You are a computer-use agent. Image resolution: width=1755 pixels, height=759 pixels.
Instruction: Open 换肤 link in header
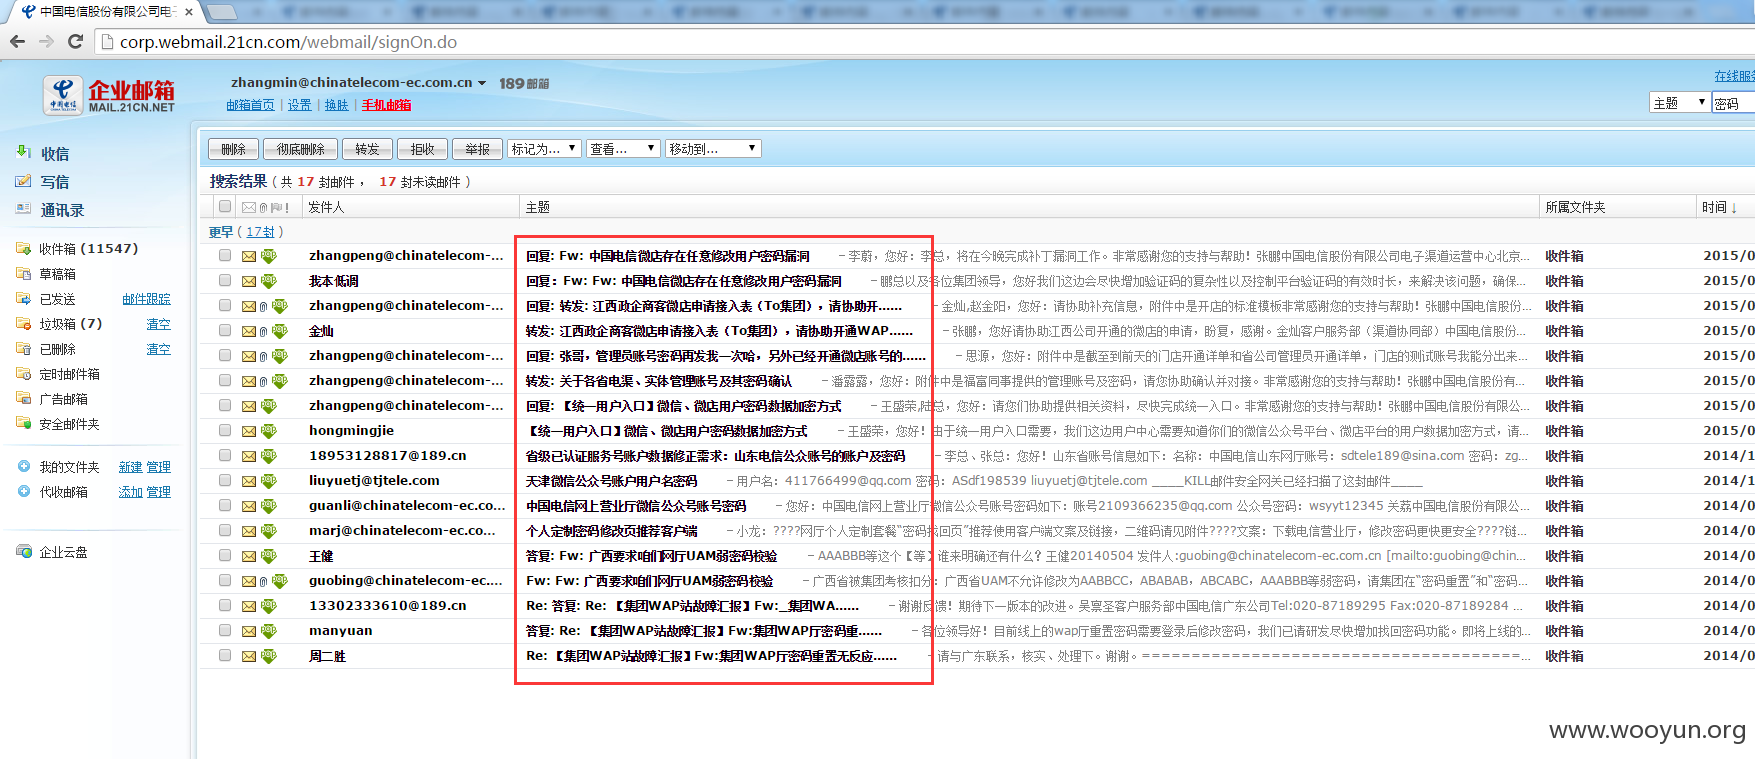(337, 105)
